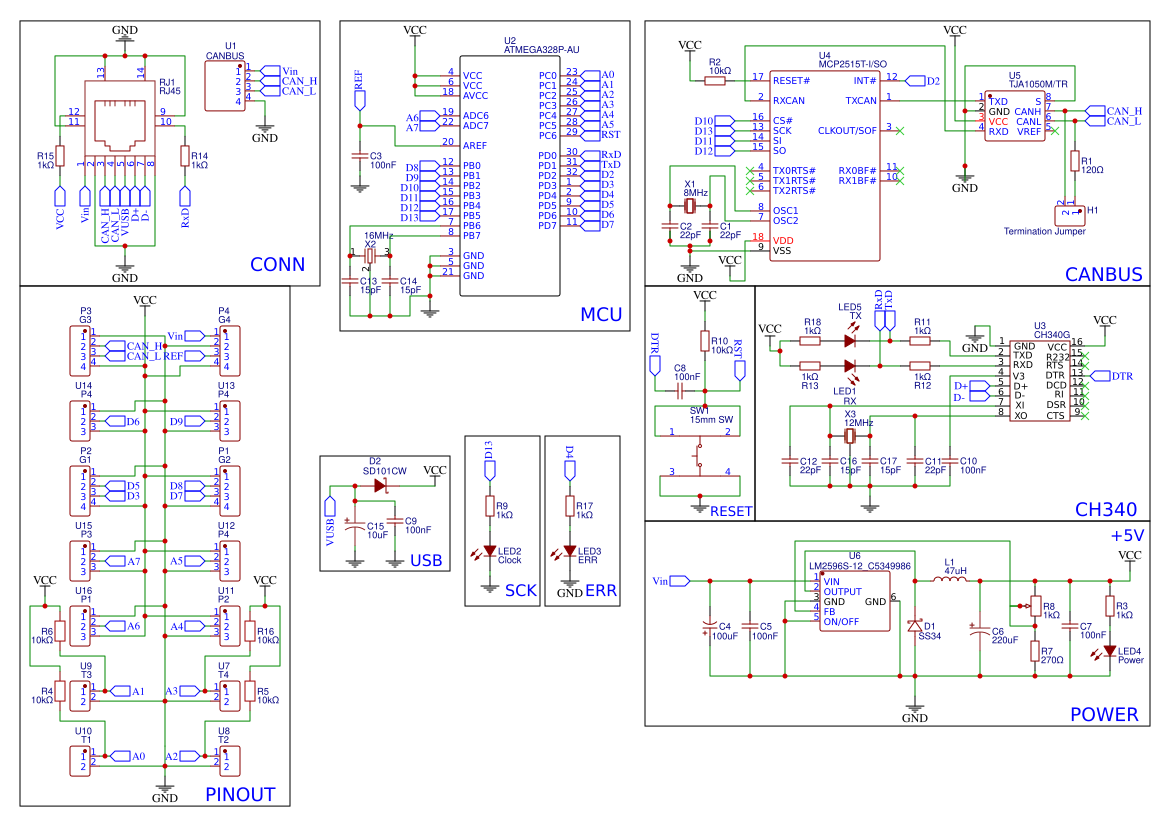
Task: Click the C4 100uF capacitor symbol
Action: point(709,628)
